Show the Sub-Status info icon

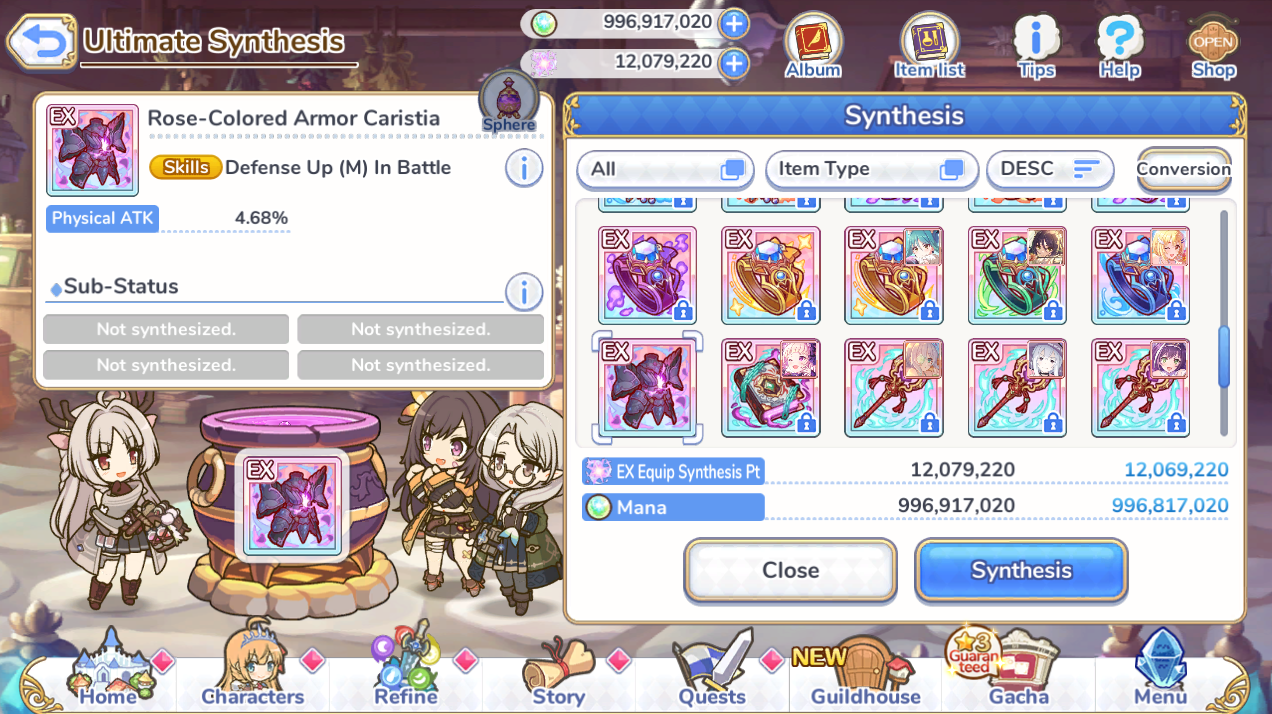(523, 292)
